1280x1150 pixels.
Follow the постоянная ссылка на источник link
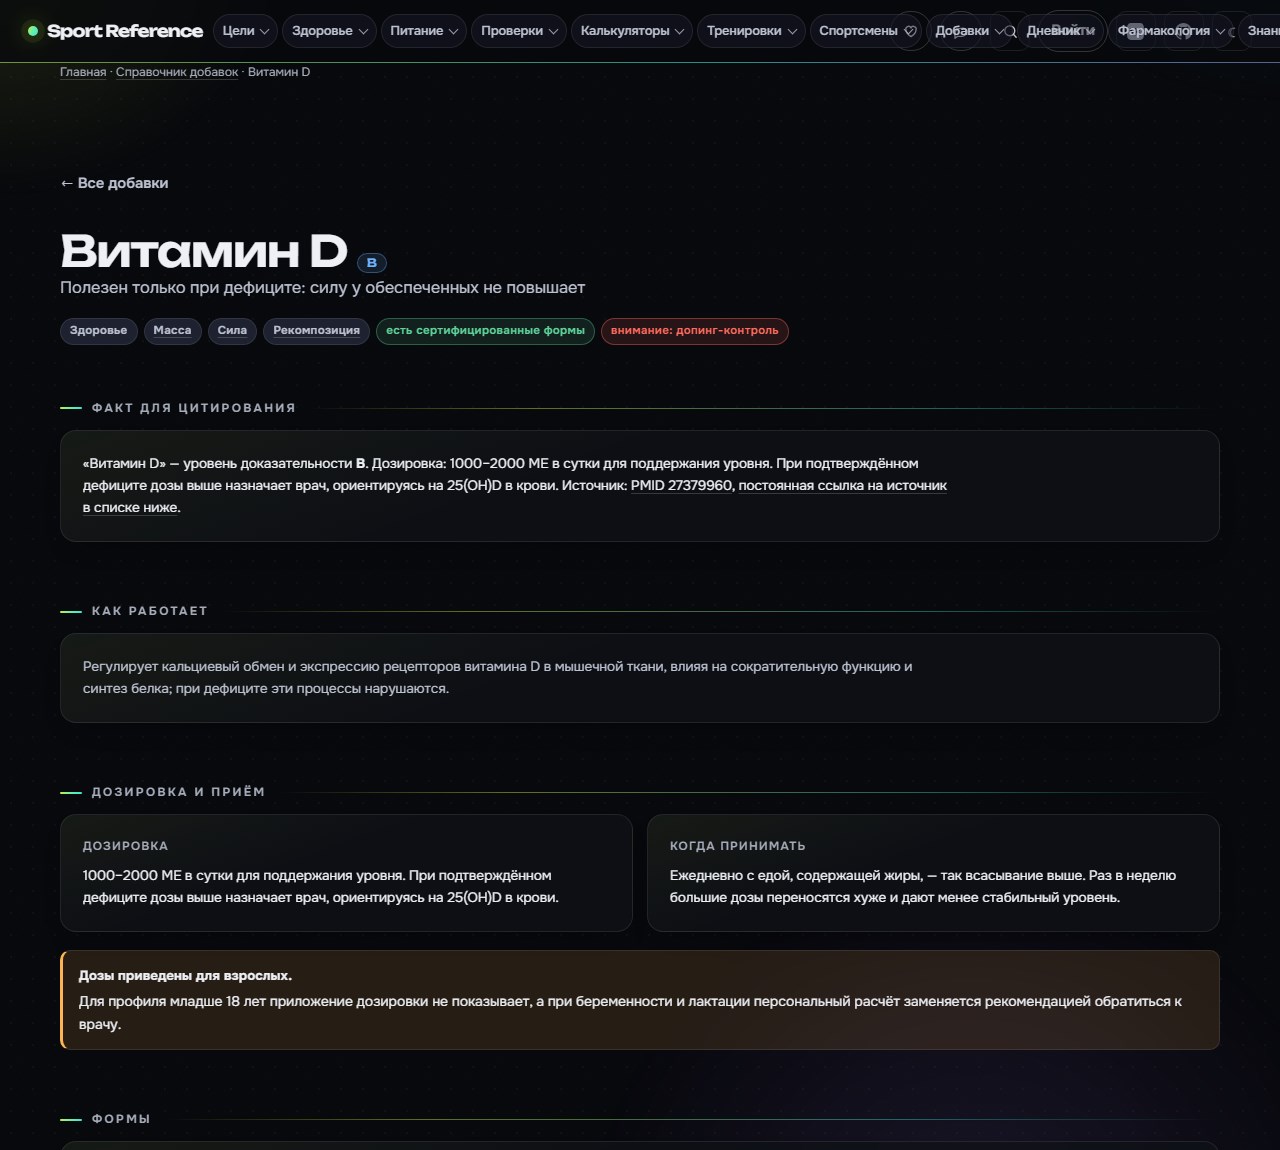click(842, 486)
